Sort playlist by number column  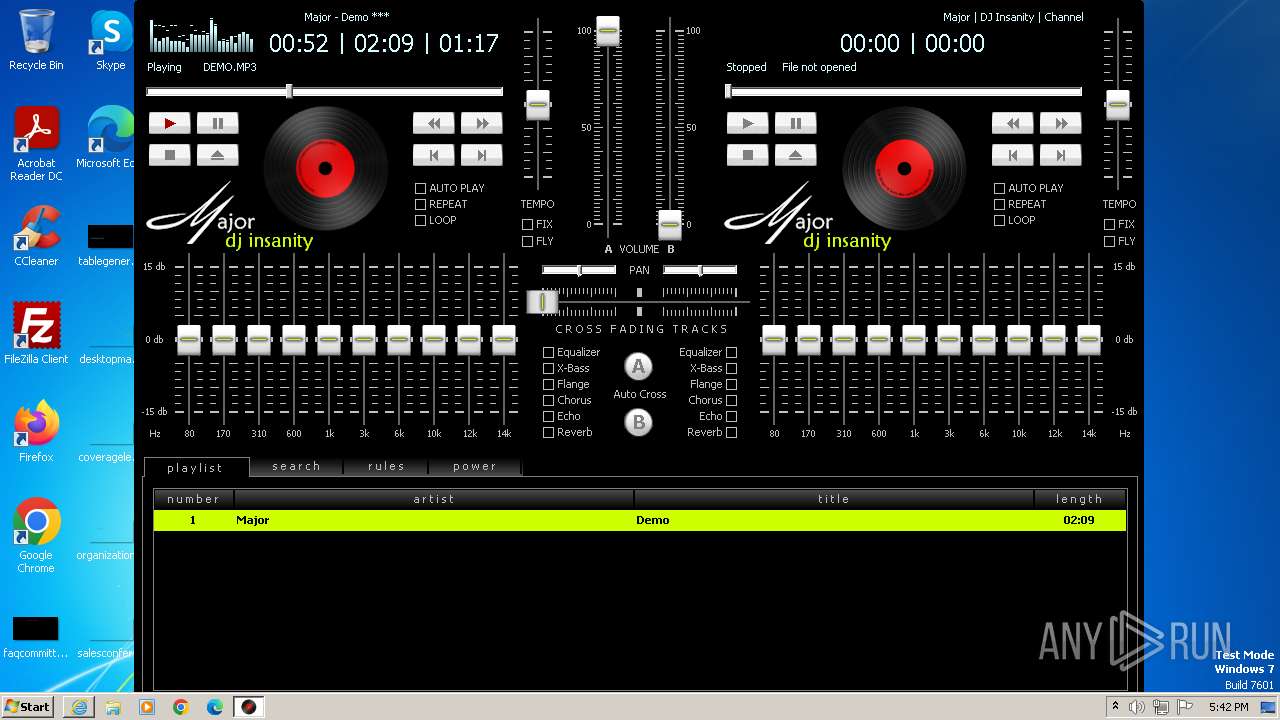click(193, 498)
